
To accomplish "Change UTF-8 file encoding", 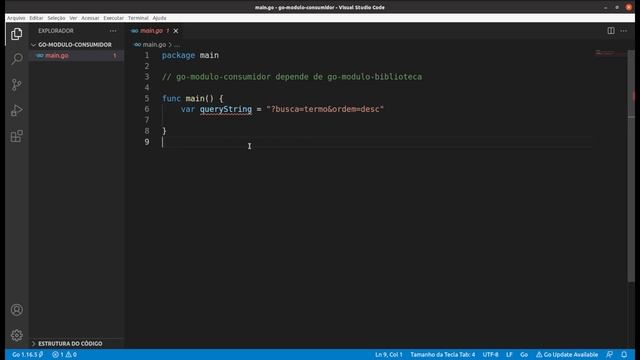I will [x=490, y=355].
